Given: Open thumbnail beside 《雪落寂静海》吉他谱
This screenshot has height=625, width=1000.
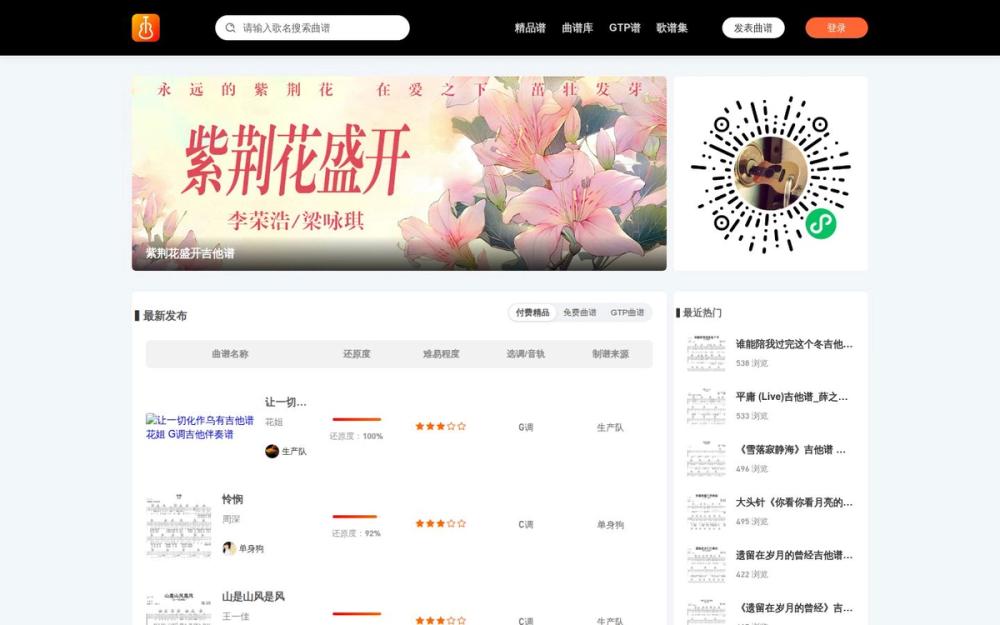Looking at the screenshot, I should pos(706,459).
